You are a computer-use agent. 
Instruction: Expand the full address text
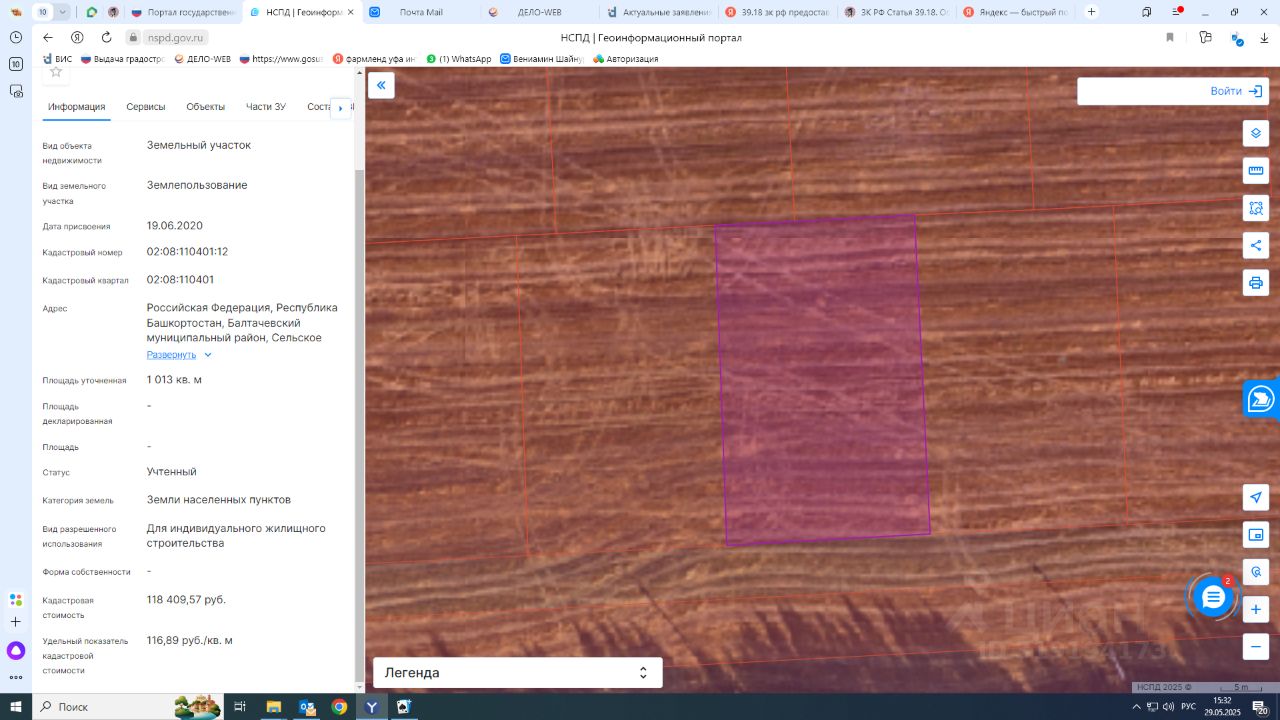179,355
